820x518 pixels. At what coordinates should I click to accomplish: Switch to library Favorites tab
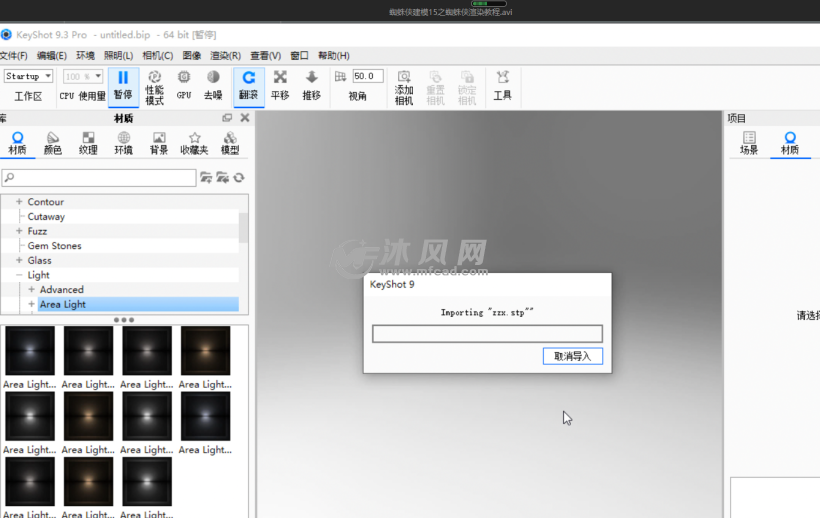194,143
